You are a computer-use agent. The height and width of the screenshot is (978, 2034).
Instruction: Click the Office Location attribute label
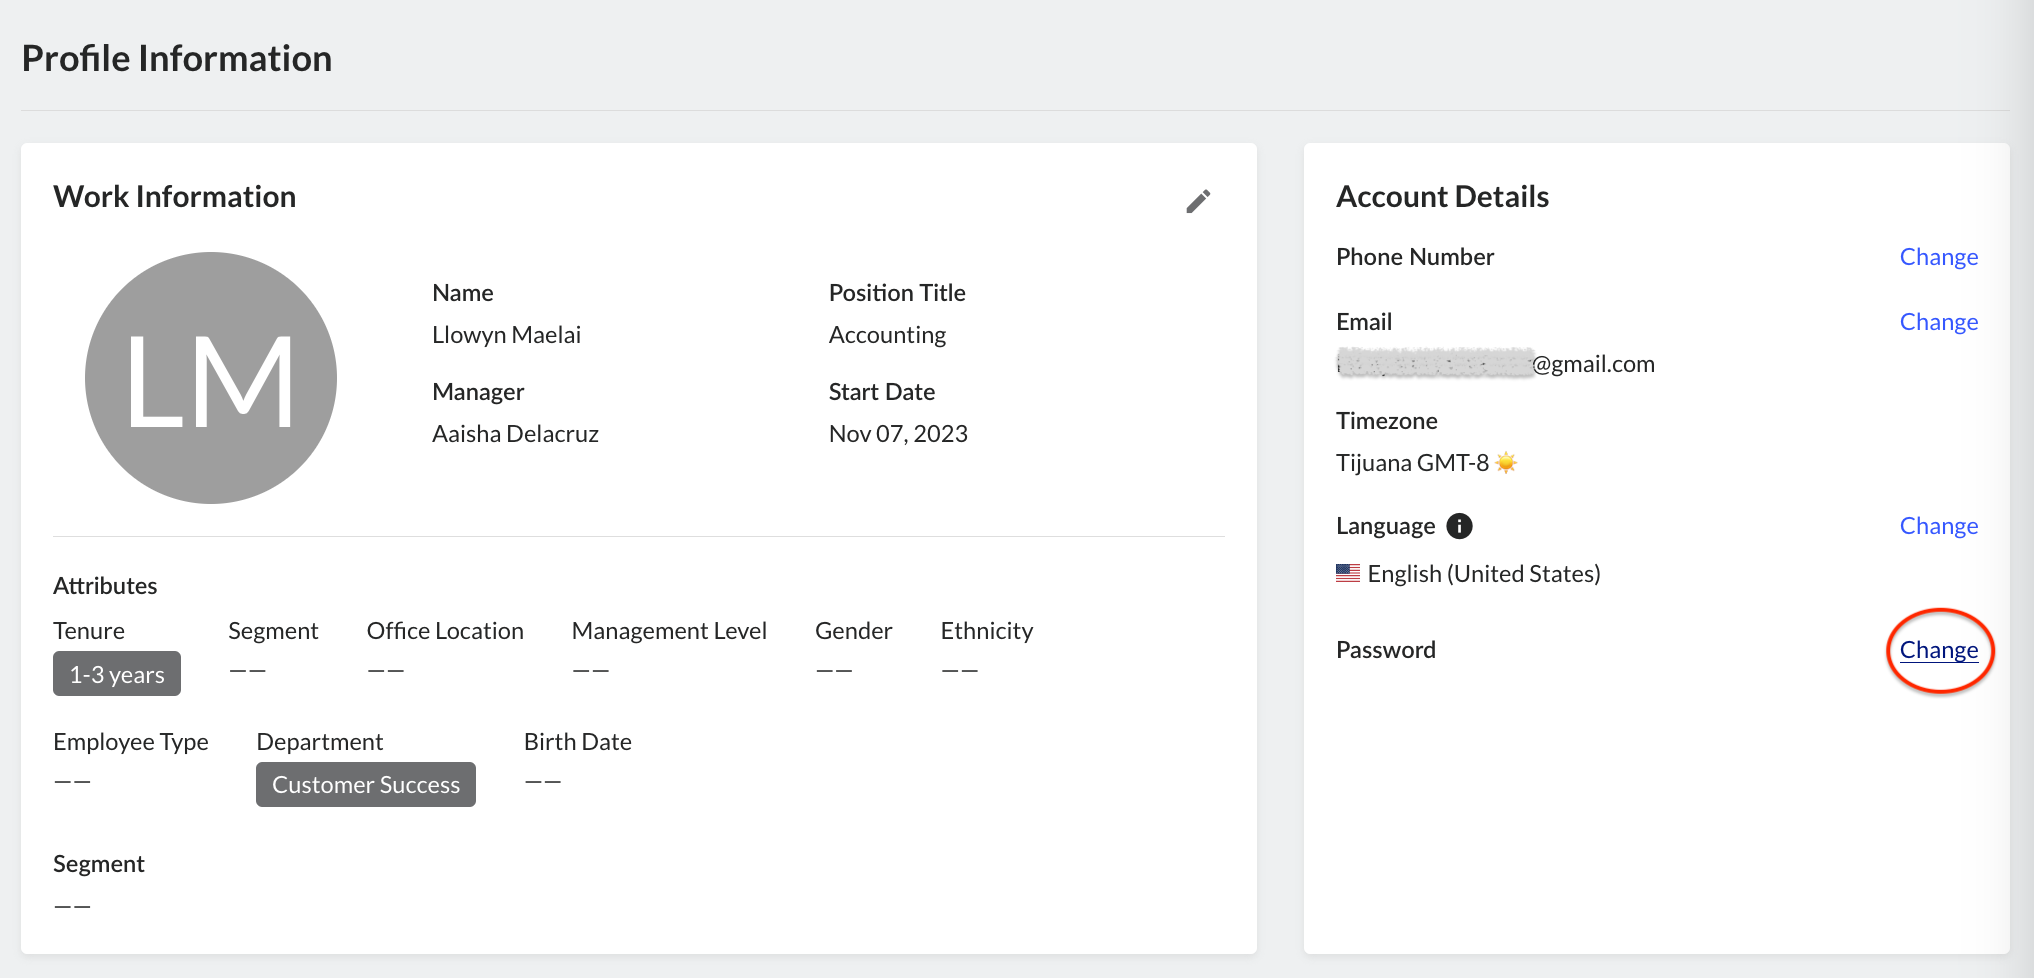[x=445, y=631]
